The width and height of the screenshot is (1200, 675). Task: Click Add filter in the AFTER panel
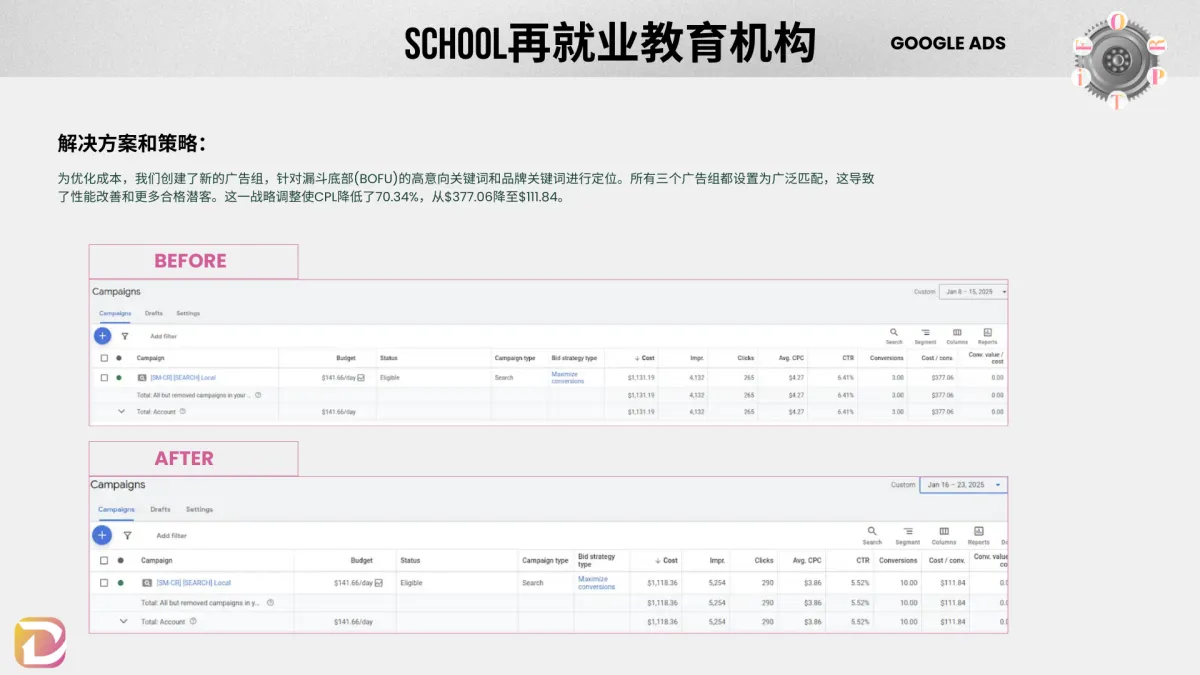pos(171,535)
